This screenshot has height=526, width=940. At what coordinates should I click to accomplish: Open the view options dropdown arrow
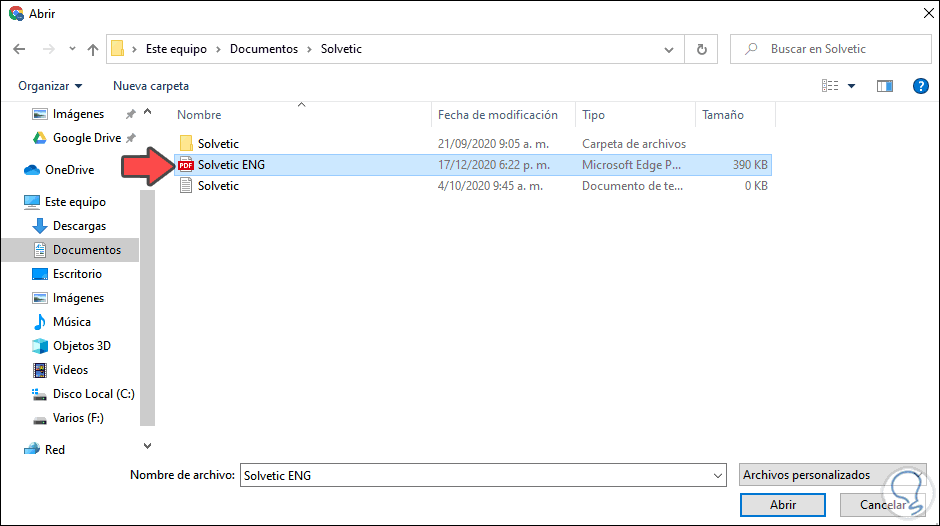tap(852, 86)
